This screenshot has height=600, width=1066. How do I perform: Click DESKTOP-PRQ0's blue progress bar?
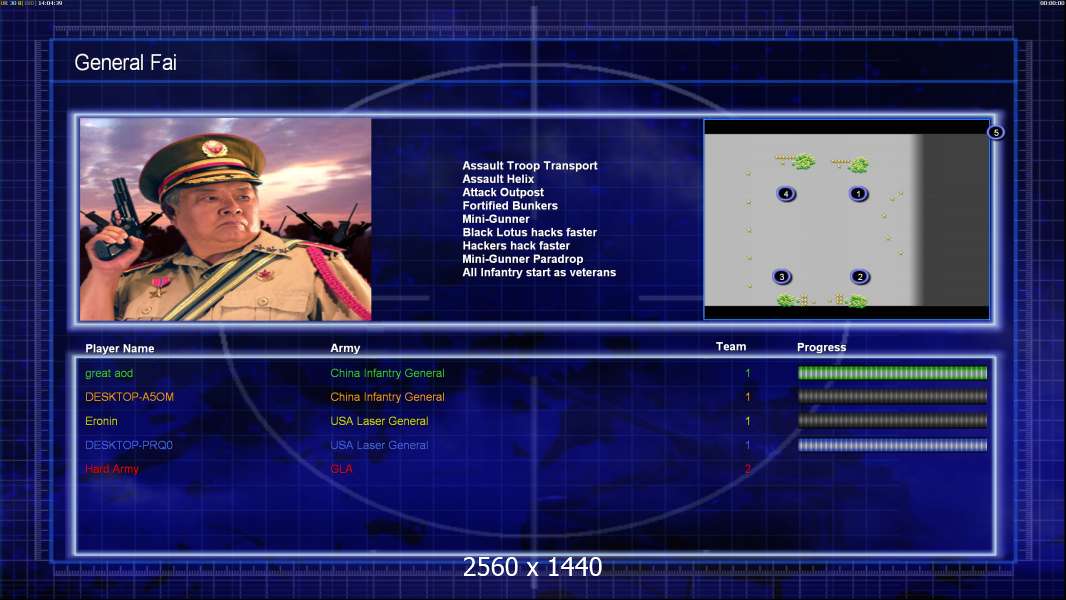pos(892,445)
